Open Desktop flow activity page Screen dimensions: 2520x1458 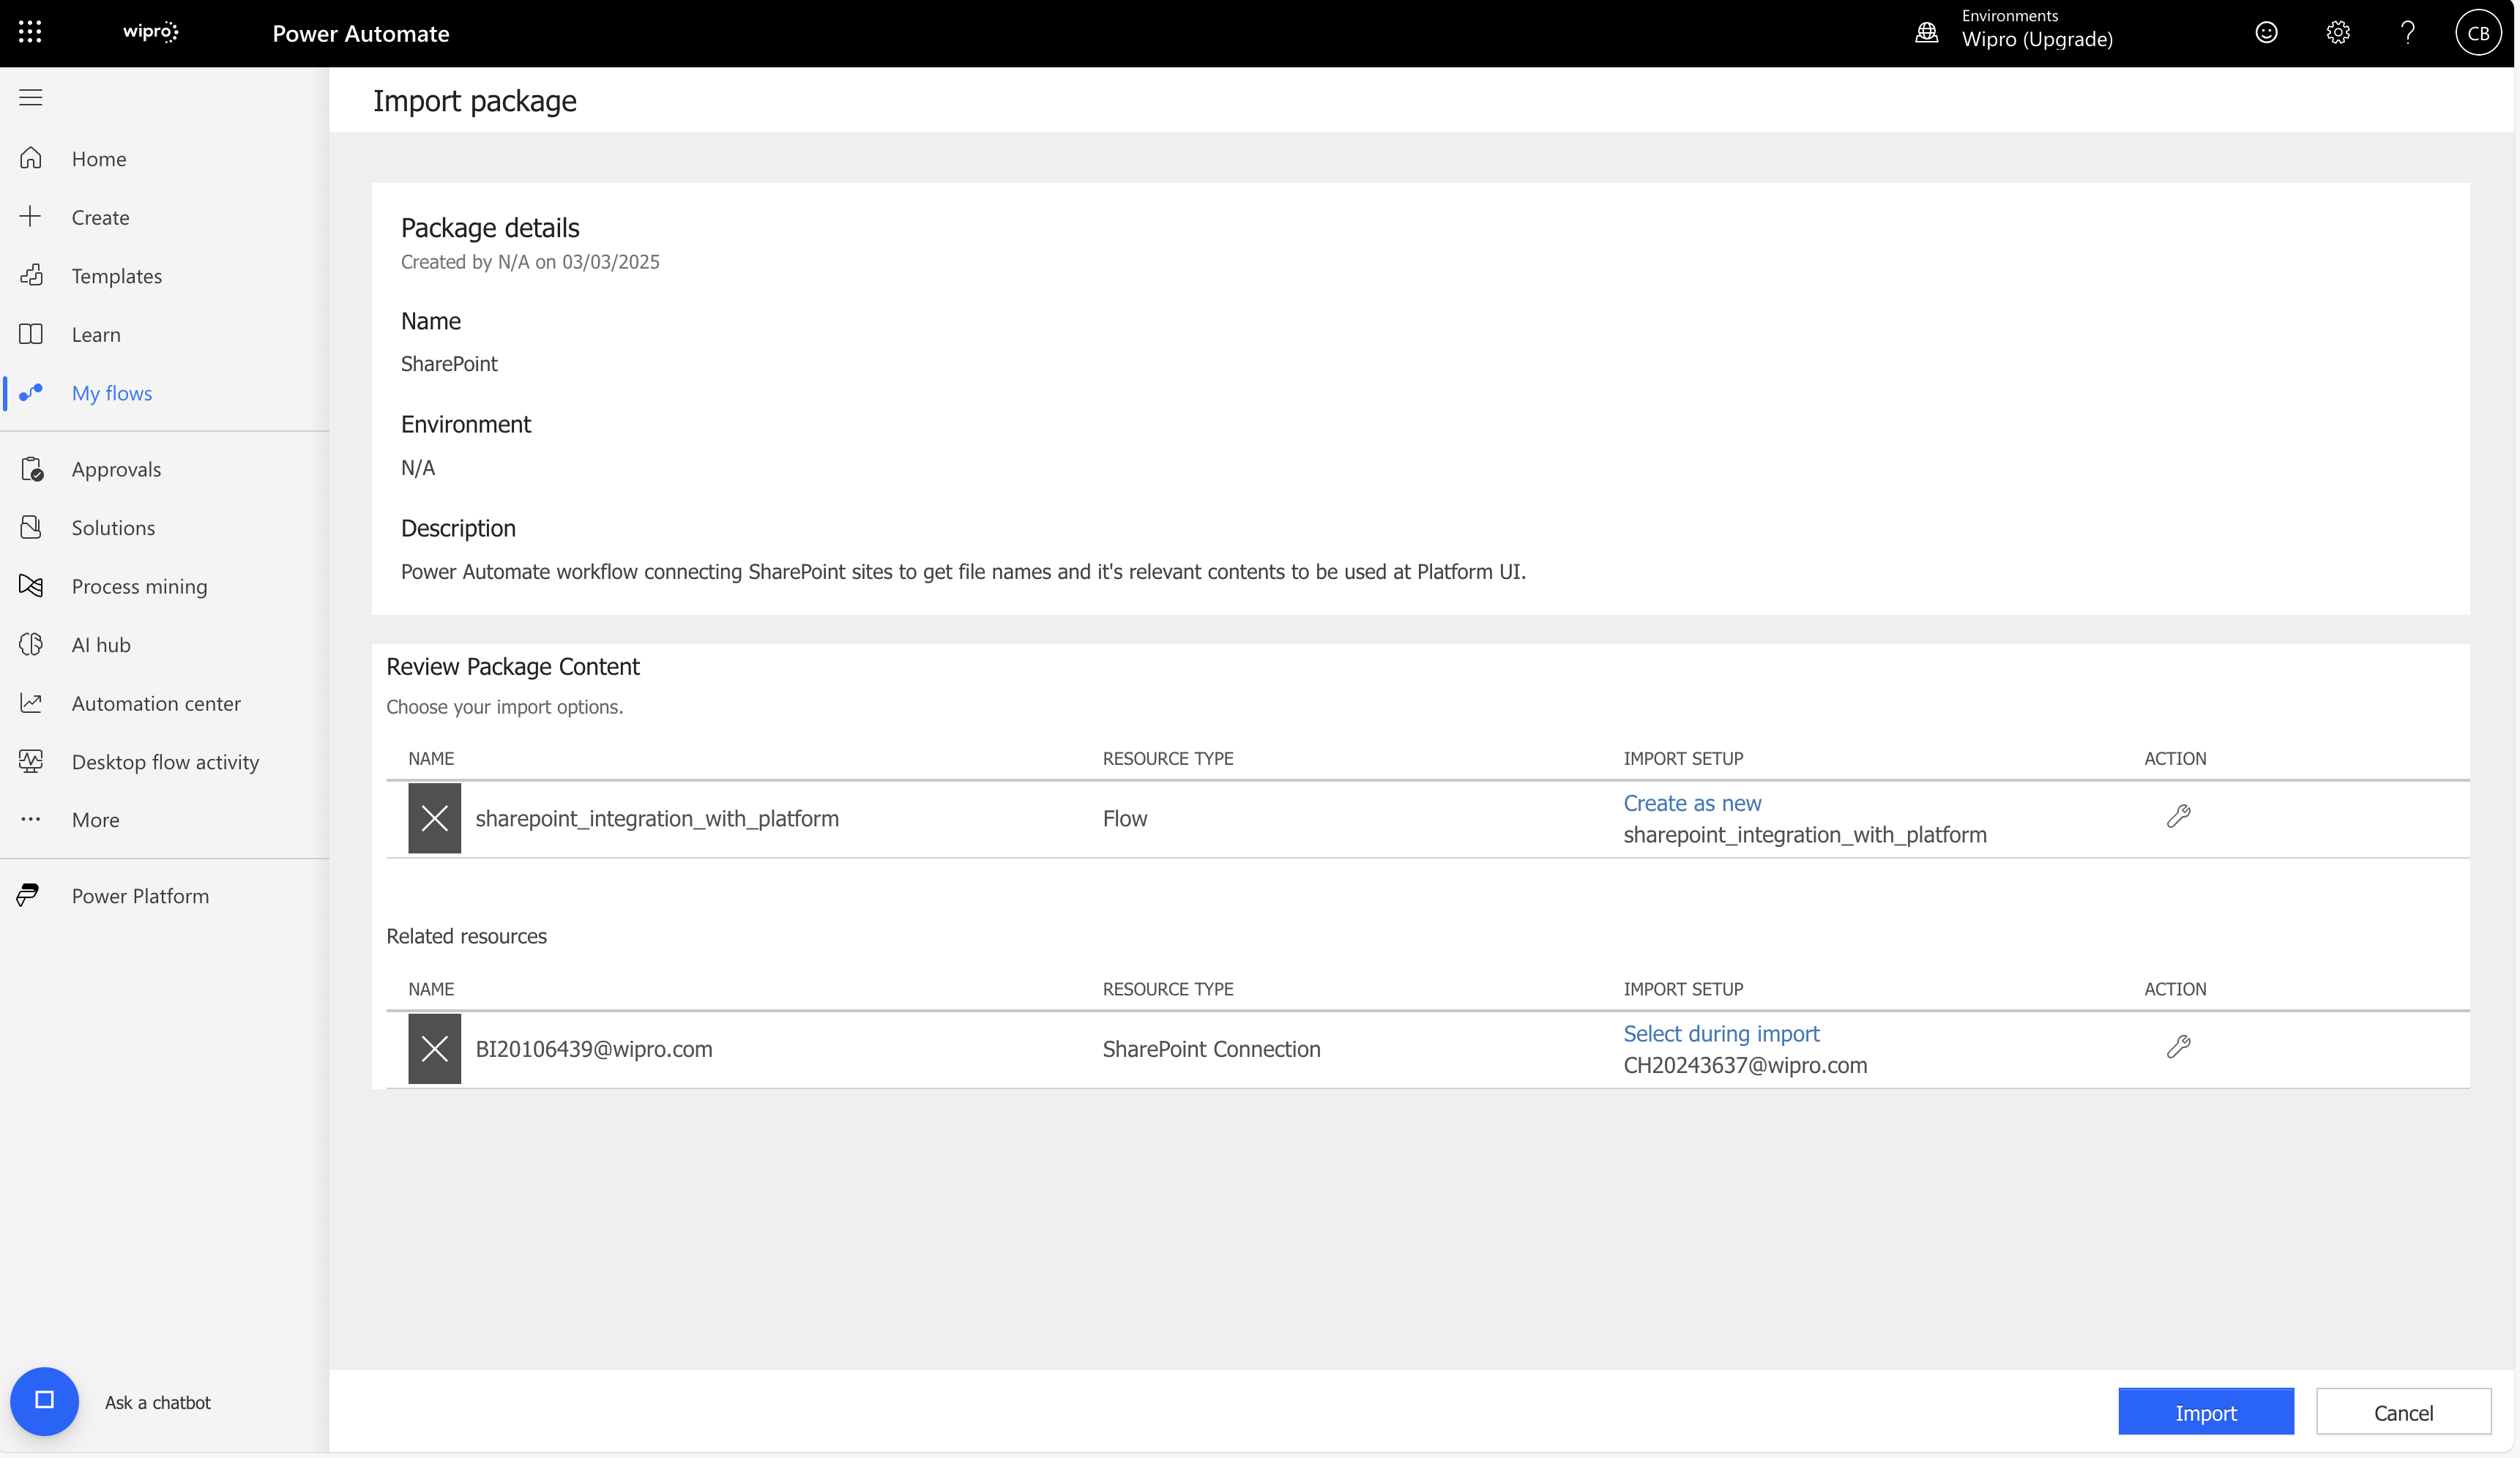165,762
